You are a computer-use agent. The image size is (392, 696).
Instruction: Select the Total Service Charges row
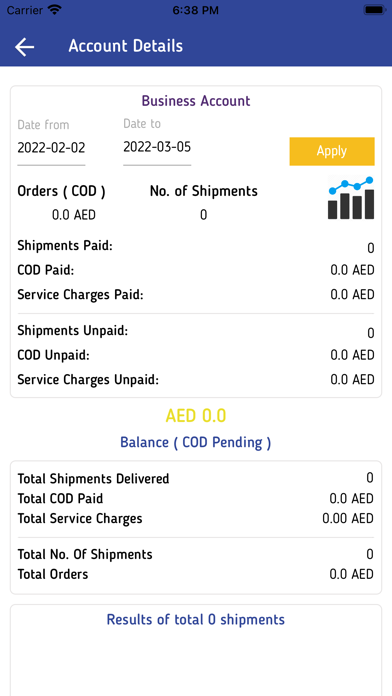point(196,518)
